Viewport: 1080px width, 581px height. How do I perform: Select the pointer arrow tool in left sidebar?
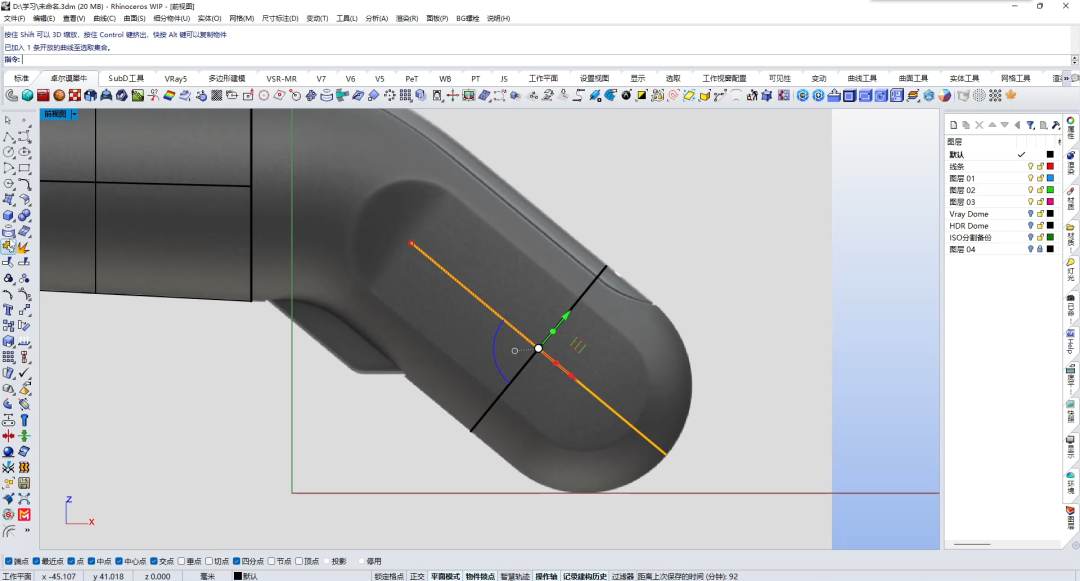pyautogui.click(x=8, y=120)
